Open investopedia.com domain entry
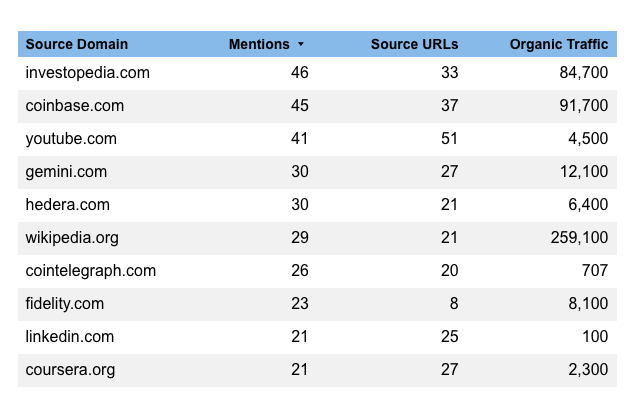 [87, 73]
